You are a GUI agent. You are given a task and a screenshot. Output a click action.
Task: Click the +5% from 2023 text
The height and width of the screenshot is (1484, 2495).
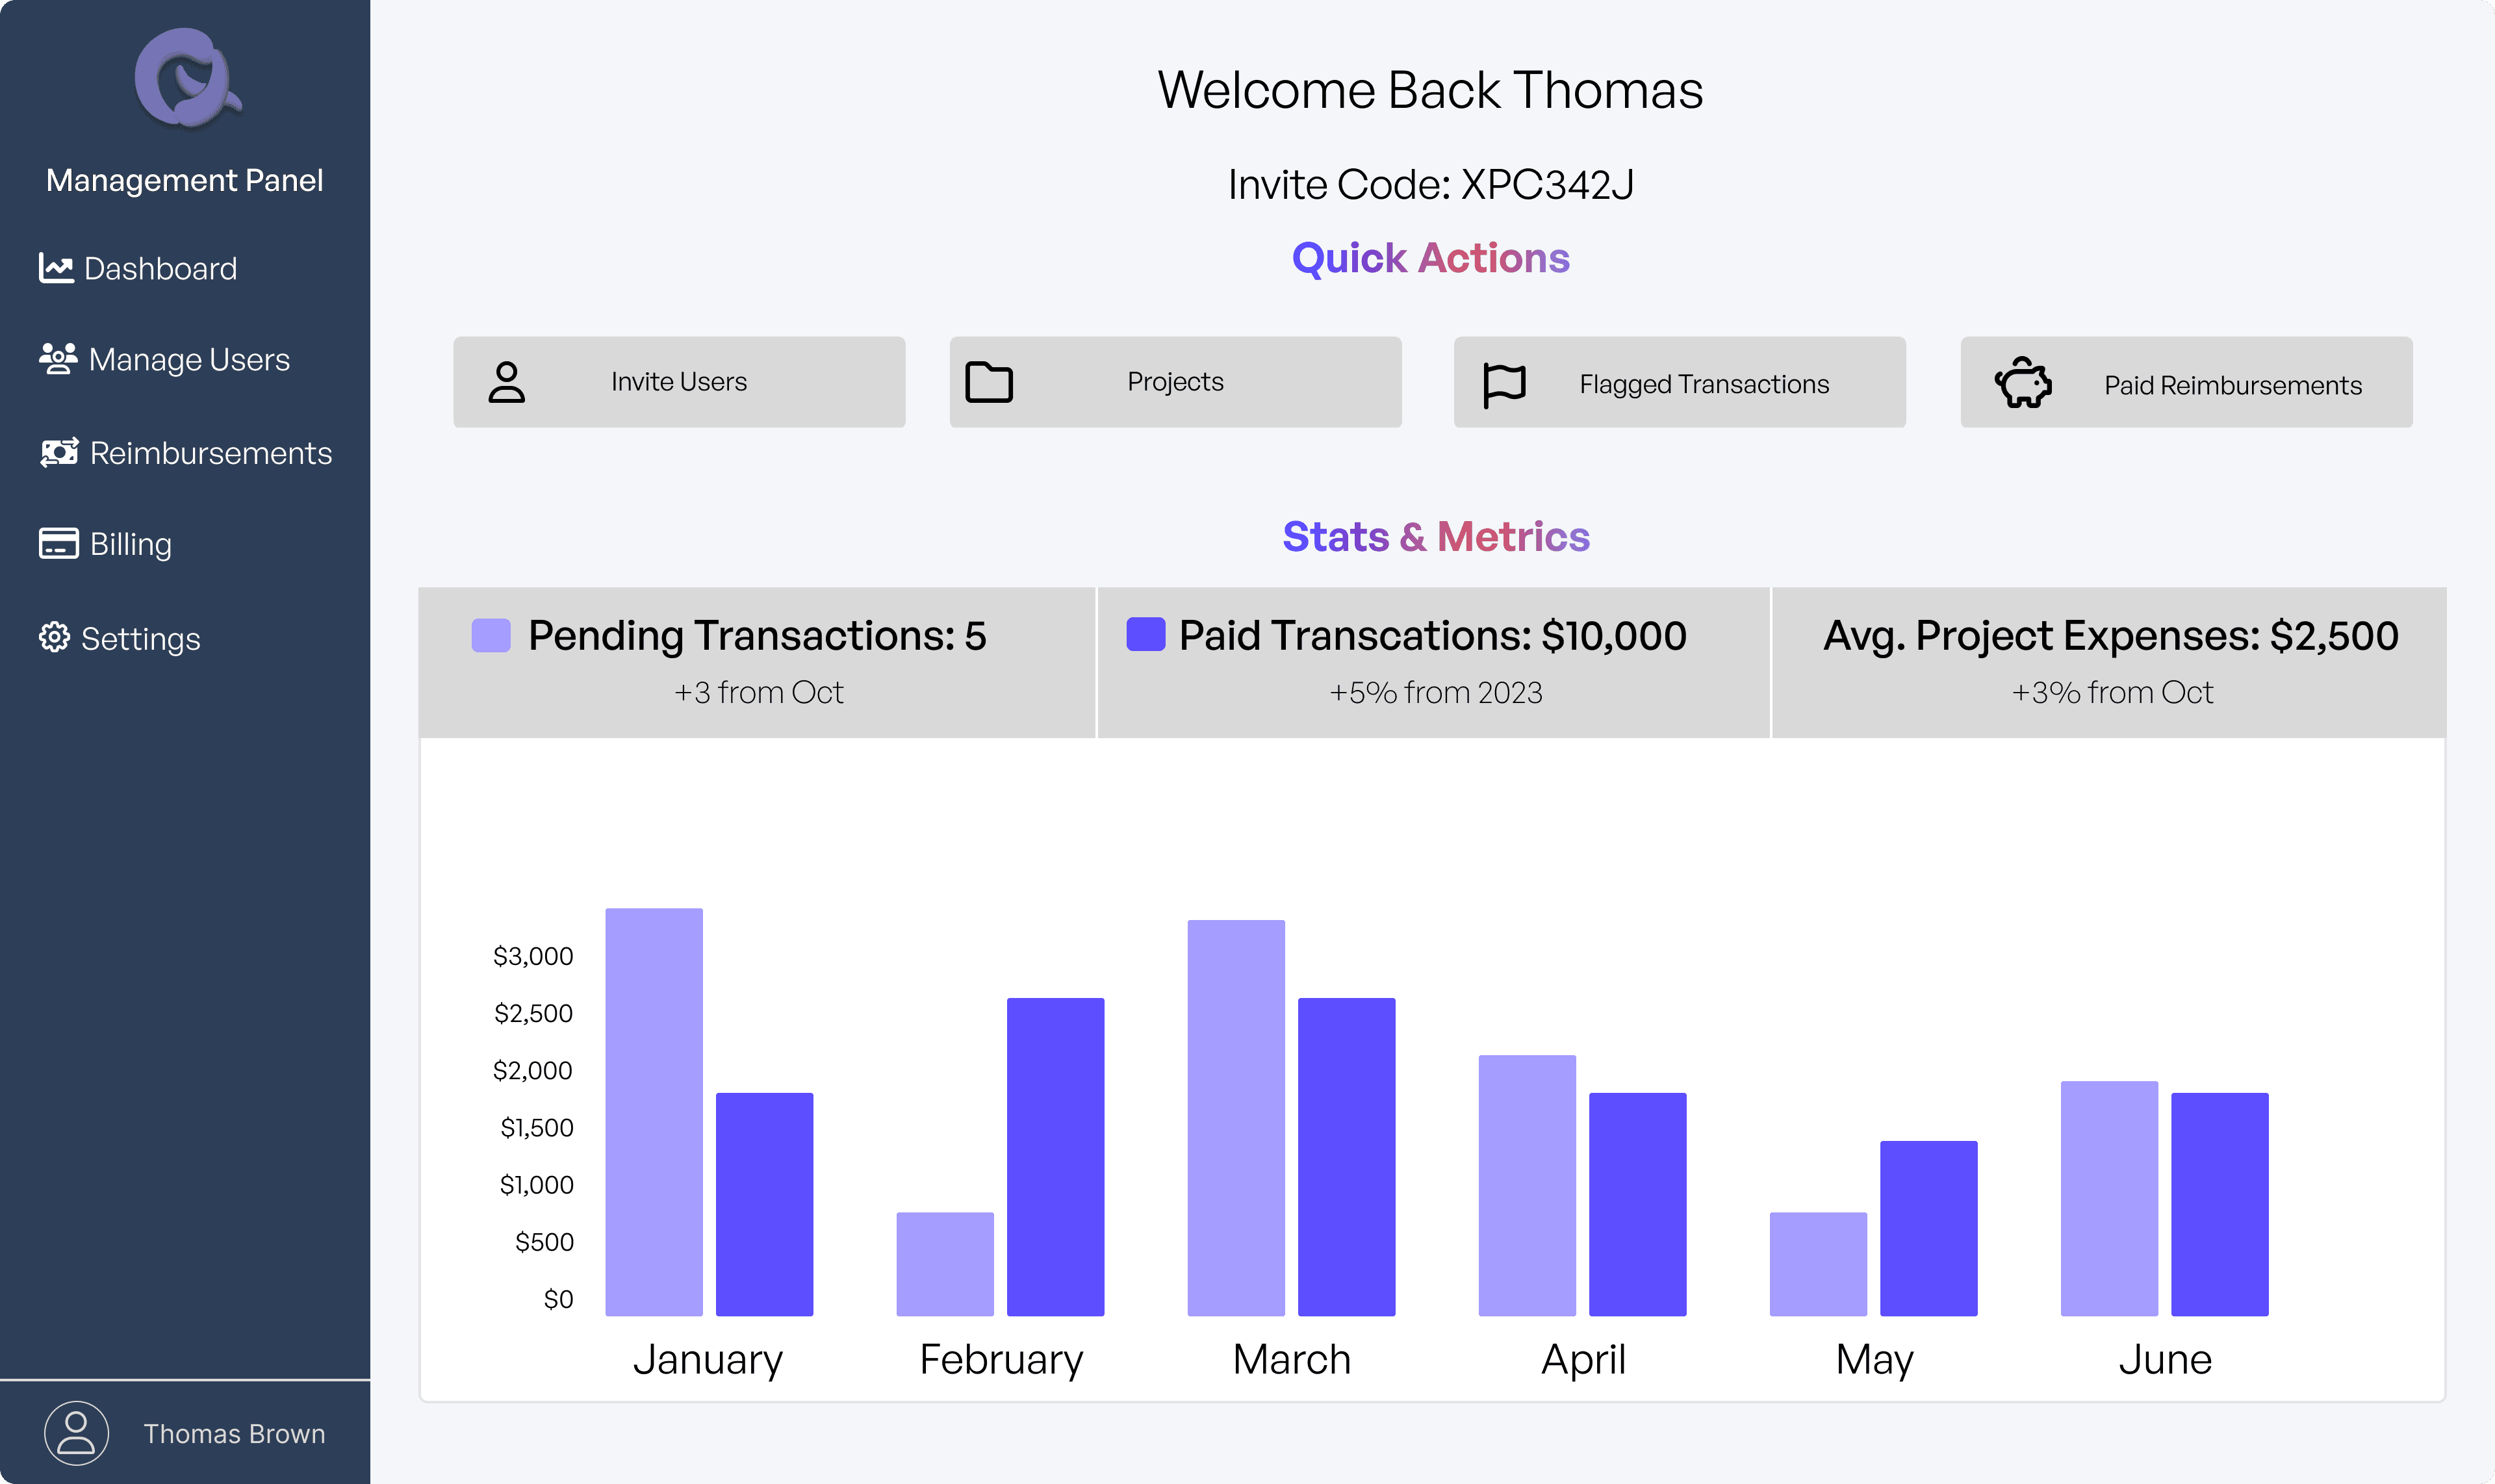pyautogui.click(x=1436, y=692)
